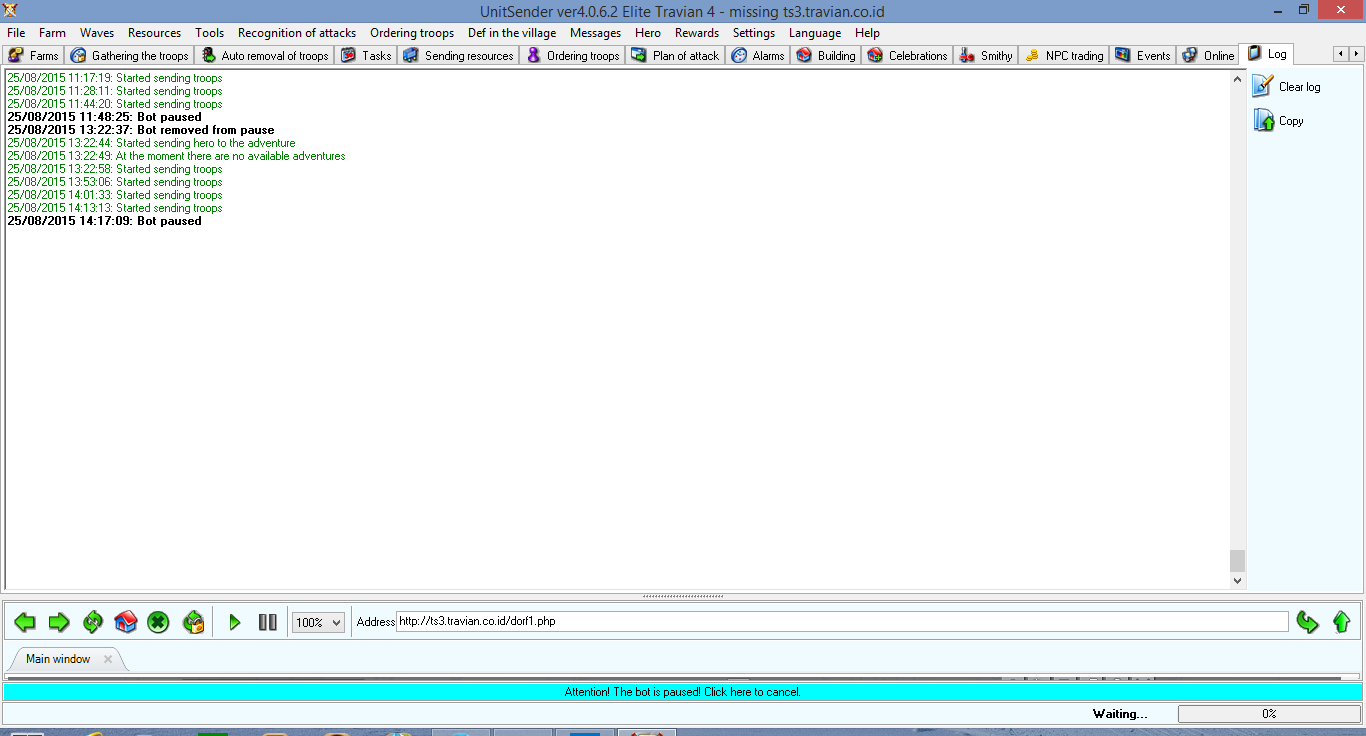The height and width of the screenshot is (736, 1366).
Task: Clear the log entries
Action: coord(1287,87)
